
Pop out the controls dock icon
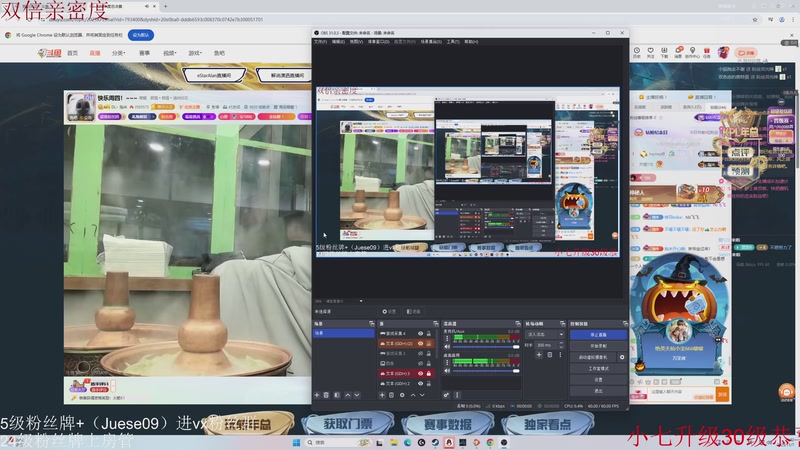pyautogui.click(x=626, y=324)
